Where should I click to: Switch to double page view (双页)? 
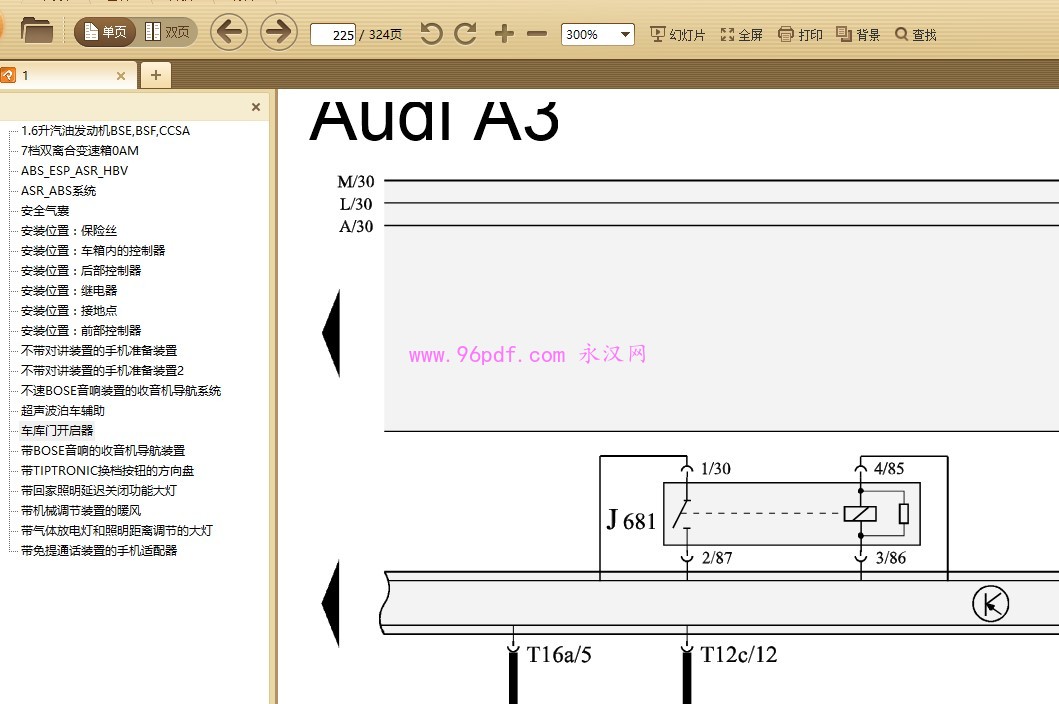[x=167, y=32]
